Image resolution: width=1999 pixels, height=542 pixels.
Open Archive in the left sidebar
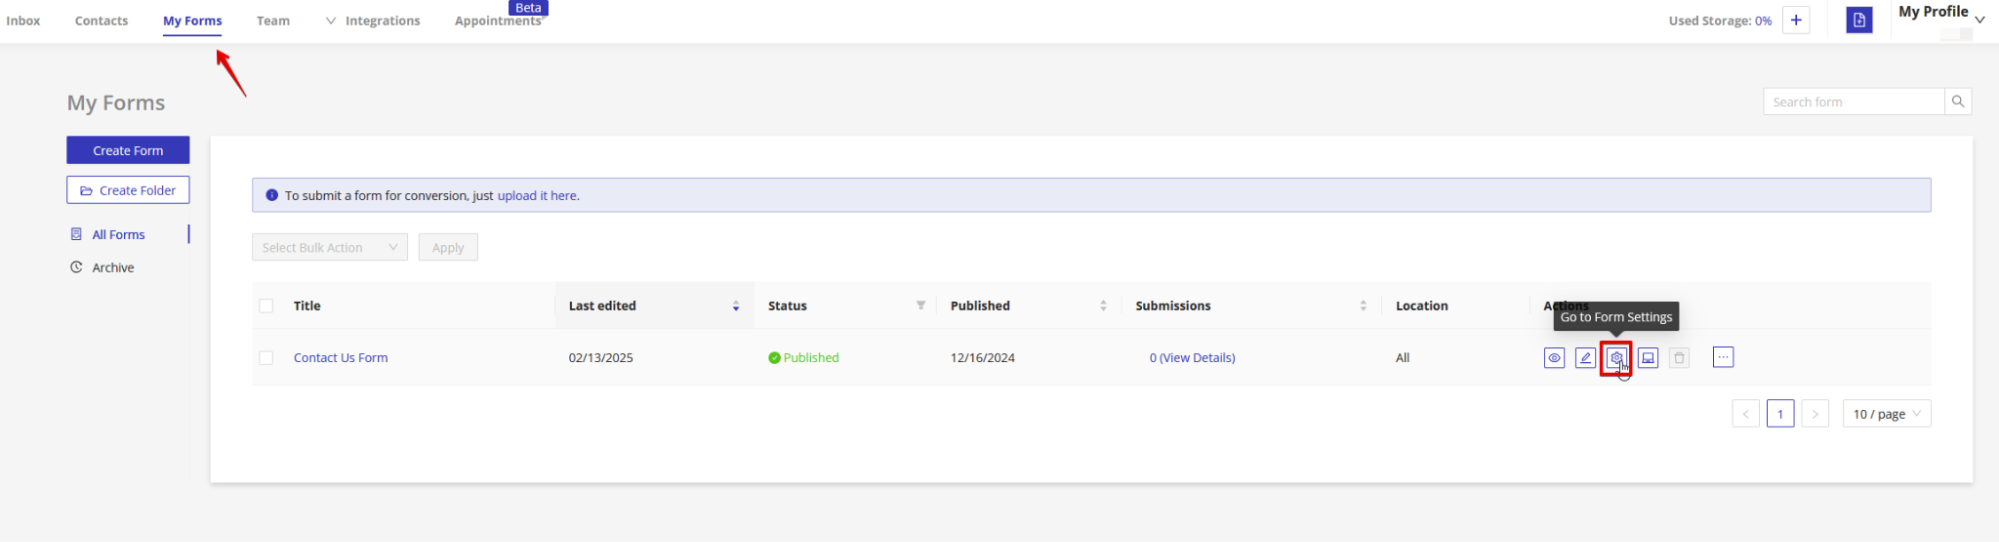point(113,268)
